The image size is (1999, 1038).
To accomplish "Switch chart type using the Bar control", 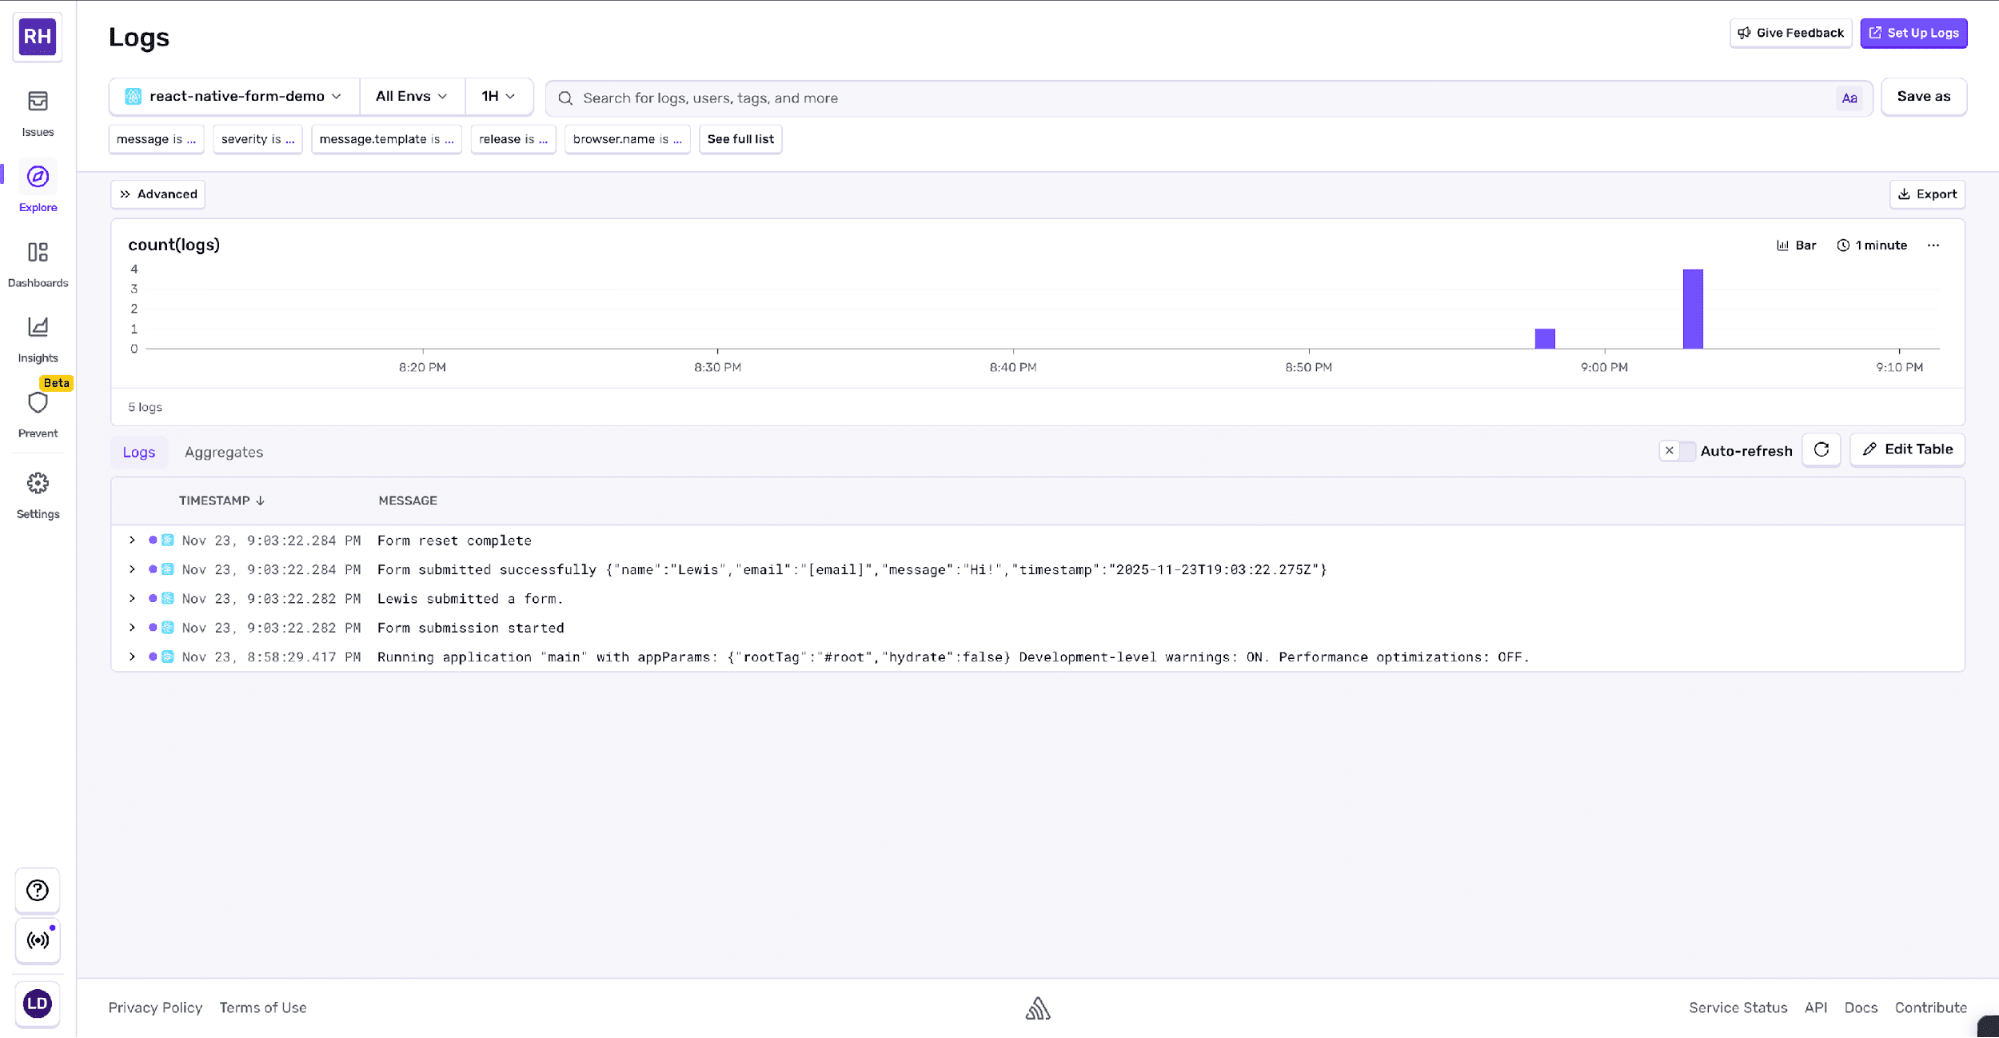I will [1796, 244].
